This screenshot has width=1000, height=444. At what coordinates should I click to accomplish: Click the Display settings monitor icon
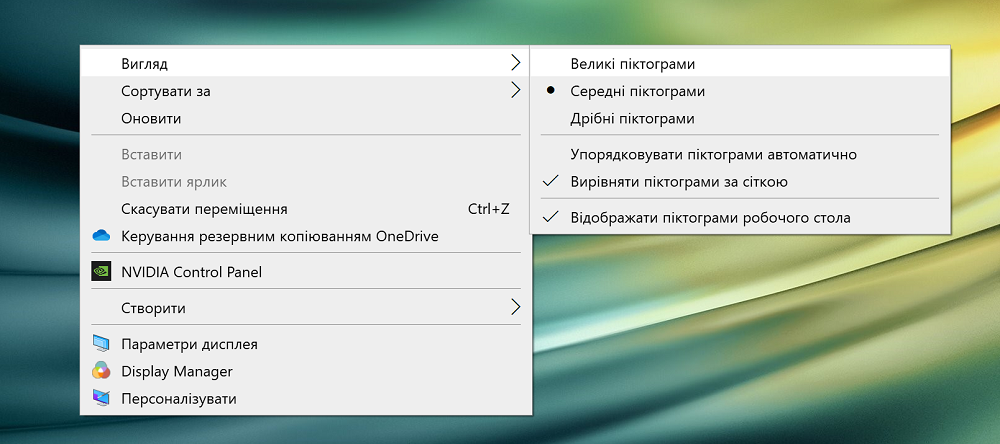click(100, 344)
